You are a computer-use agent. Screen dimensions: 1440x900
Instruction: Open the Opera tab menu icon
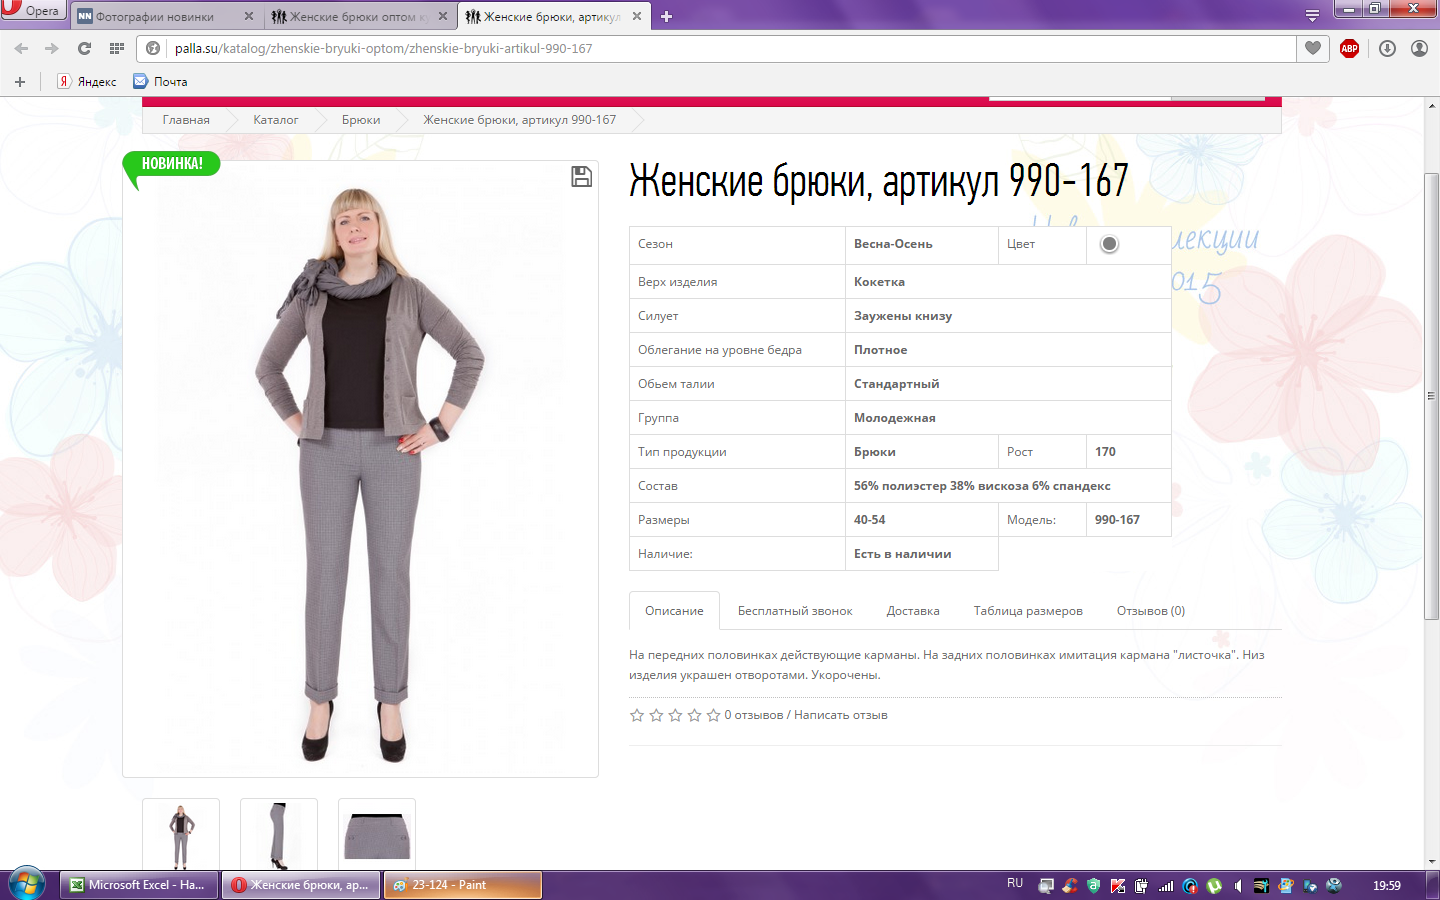1312,16
